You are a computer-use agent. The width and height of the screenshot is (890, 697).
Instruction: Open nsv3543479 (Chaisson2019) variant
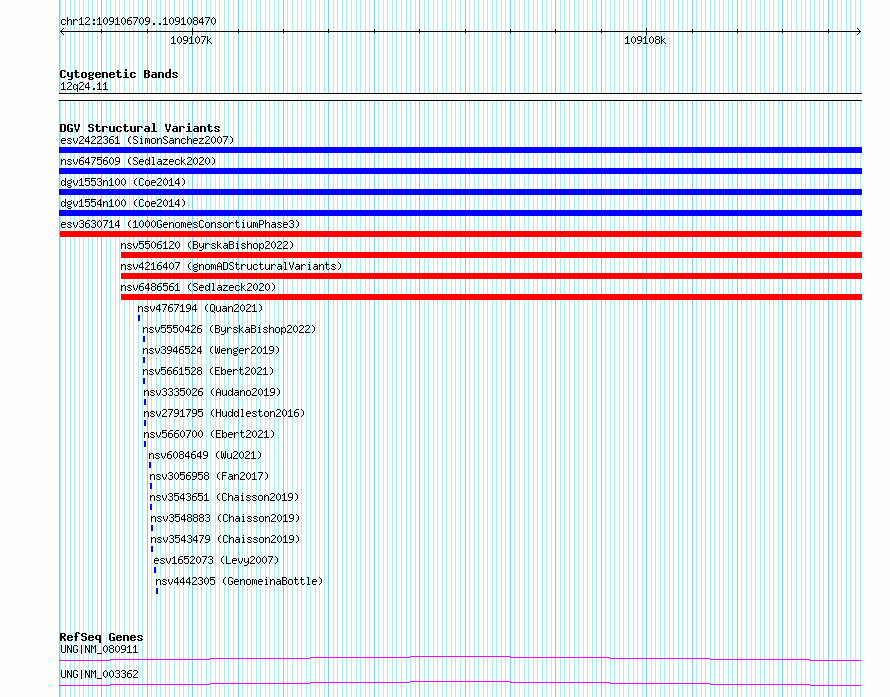pos(226,539)
